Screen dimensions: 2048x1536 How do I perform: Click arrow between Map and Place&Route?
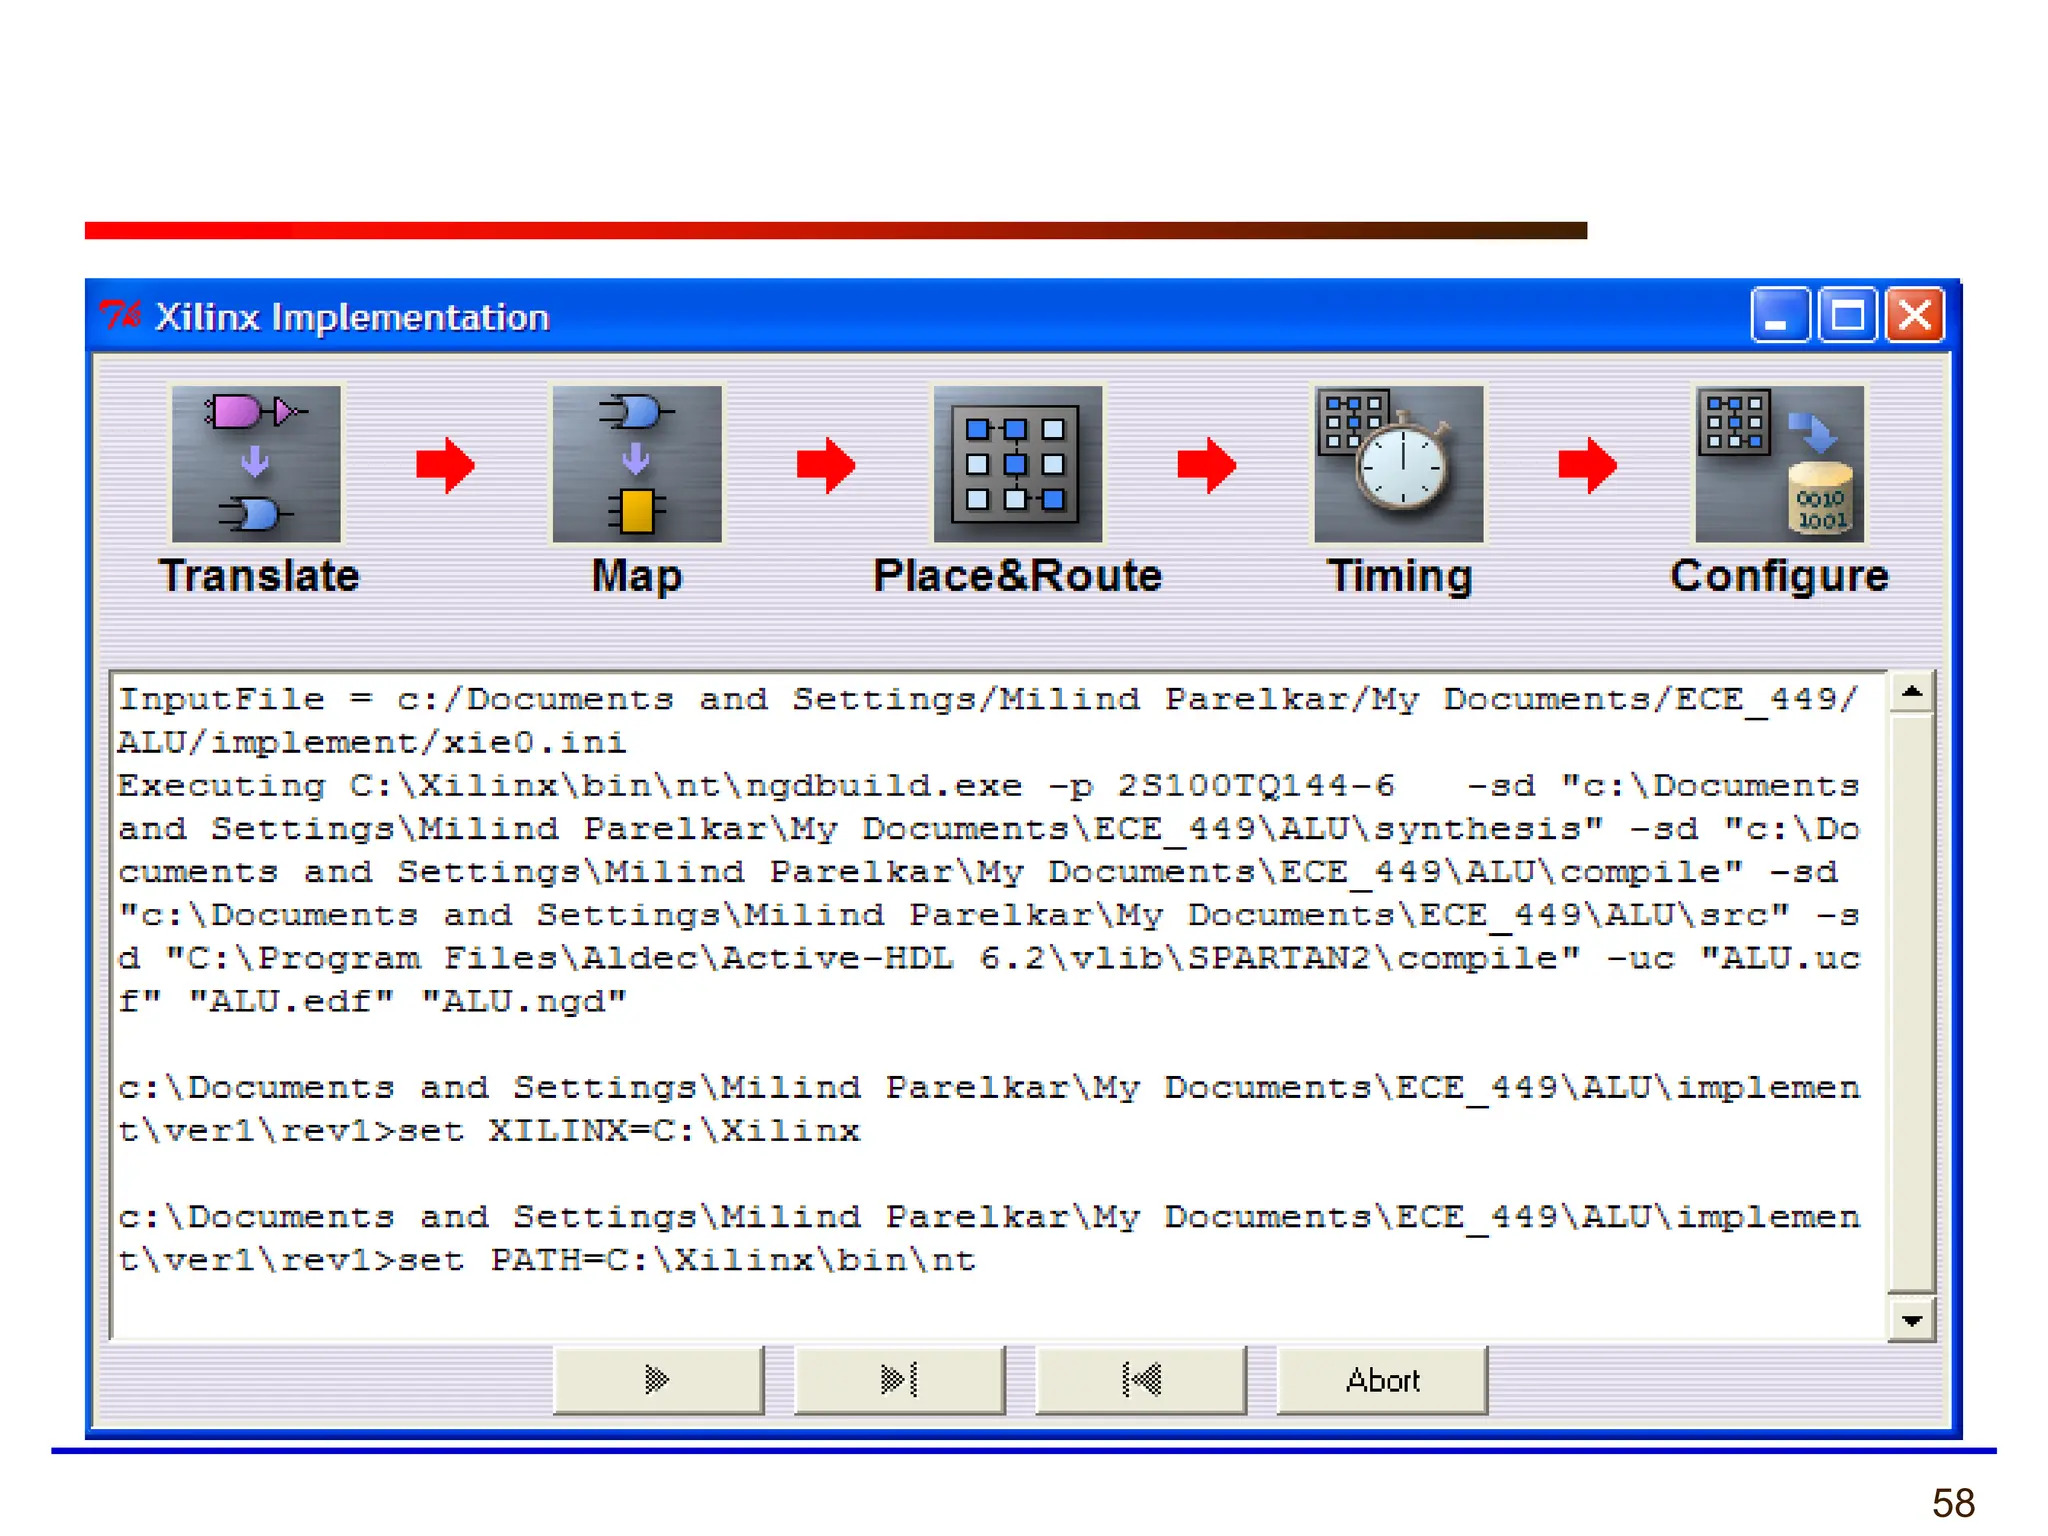[826, 465]
